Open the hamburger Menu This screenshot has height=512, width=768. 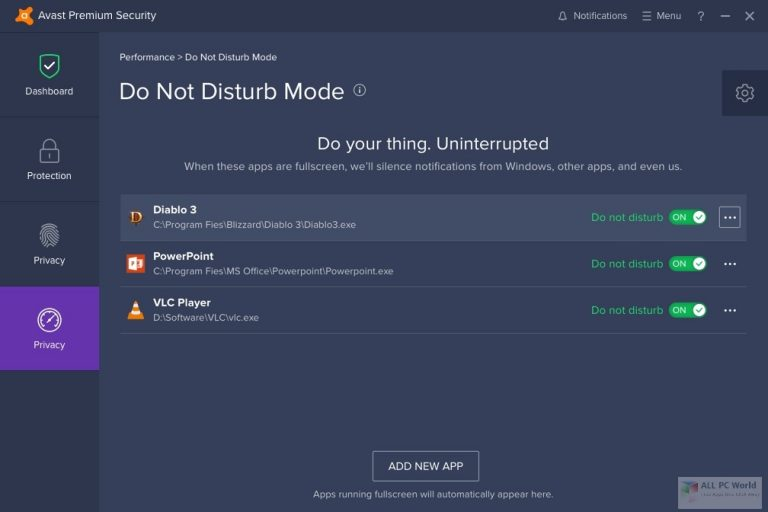661,16
